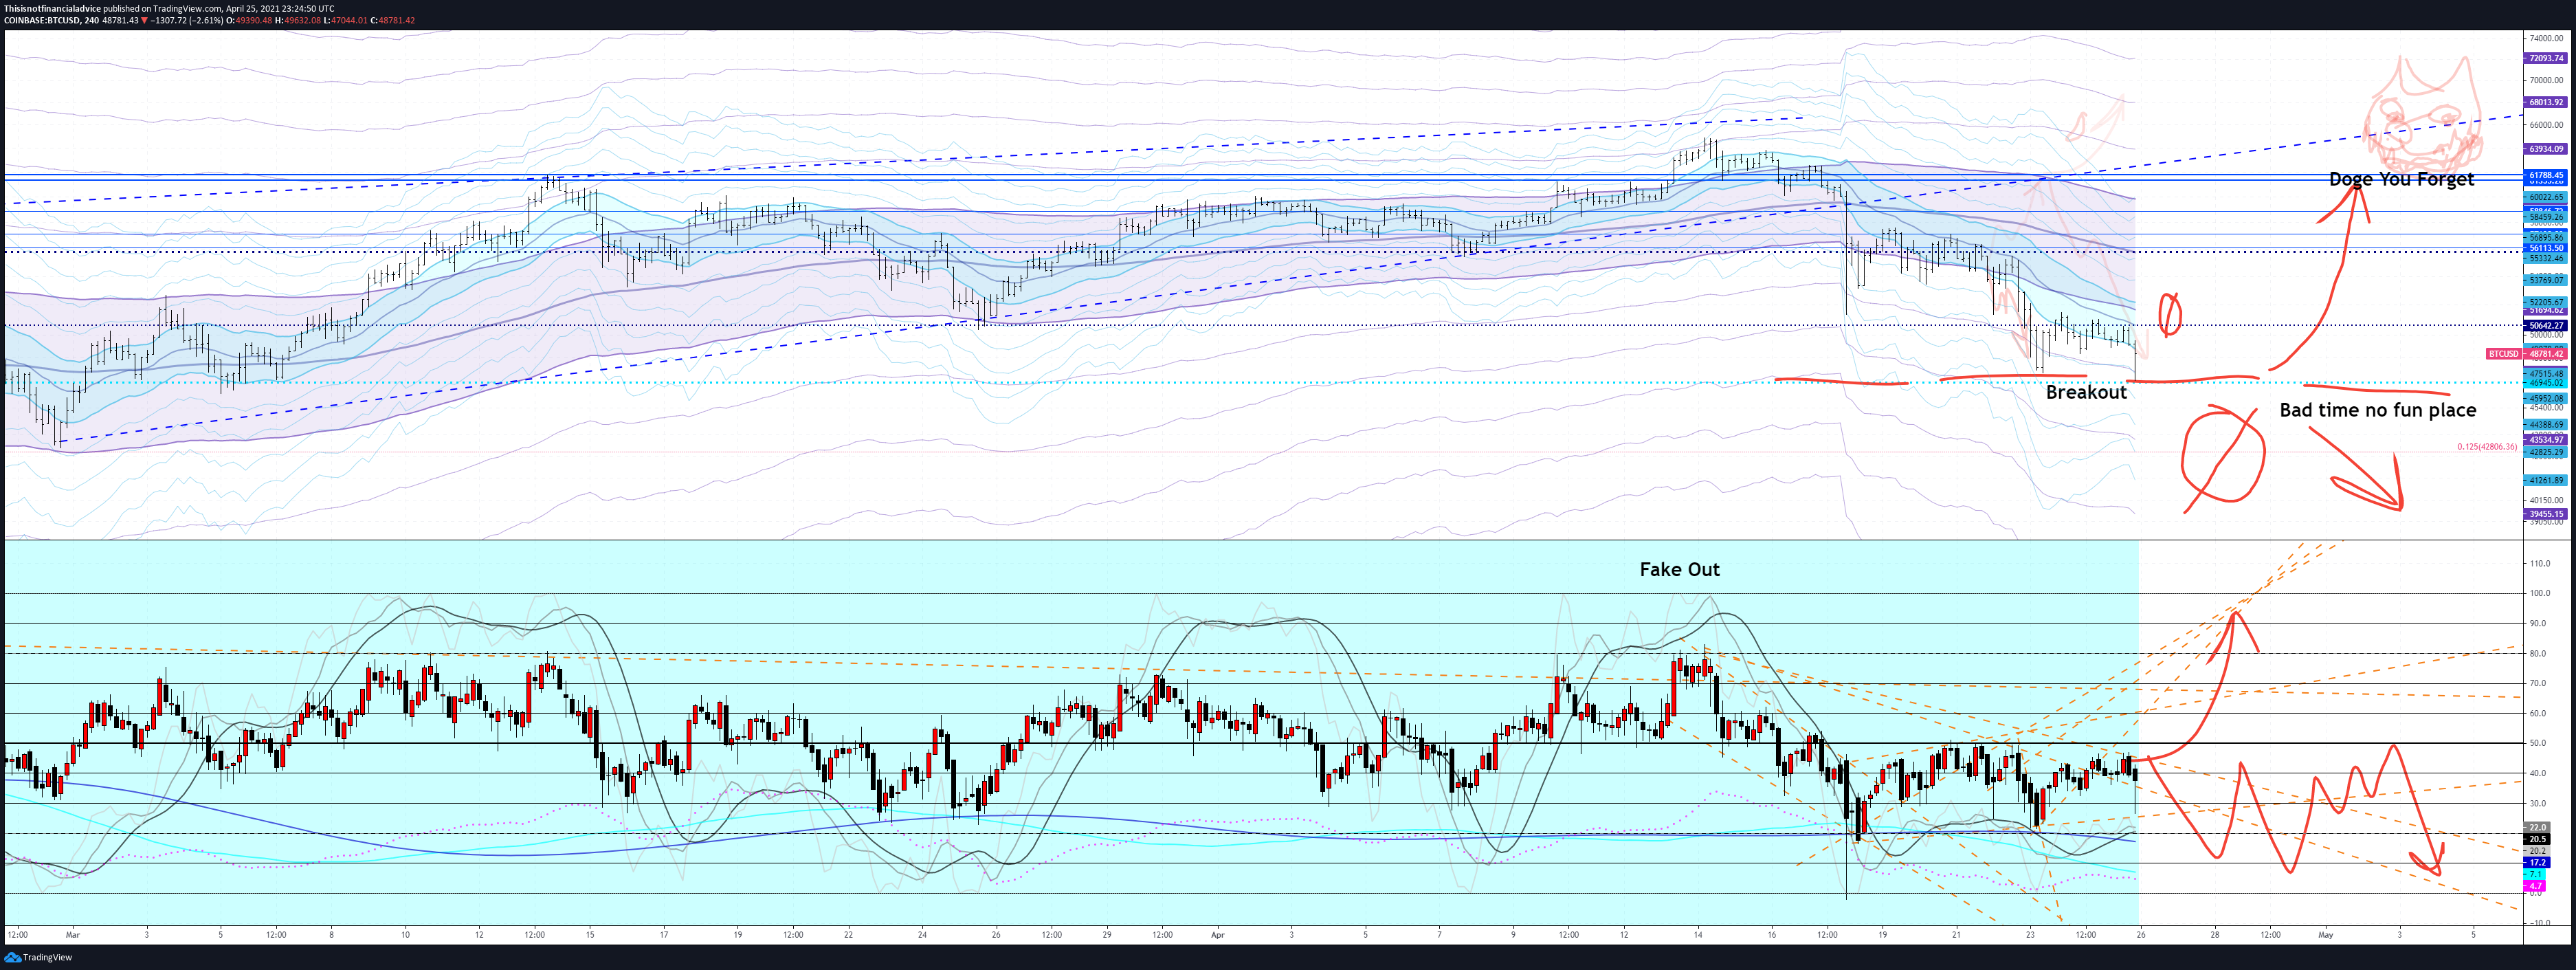Click the pink BTCUSD price tag
Screen dimensions: 2576x970
tap(2504, 354)
